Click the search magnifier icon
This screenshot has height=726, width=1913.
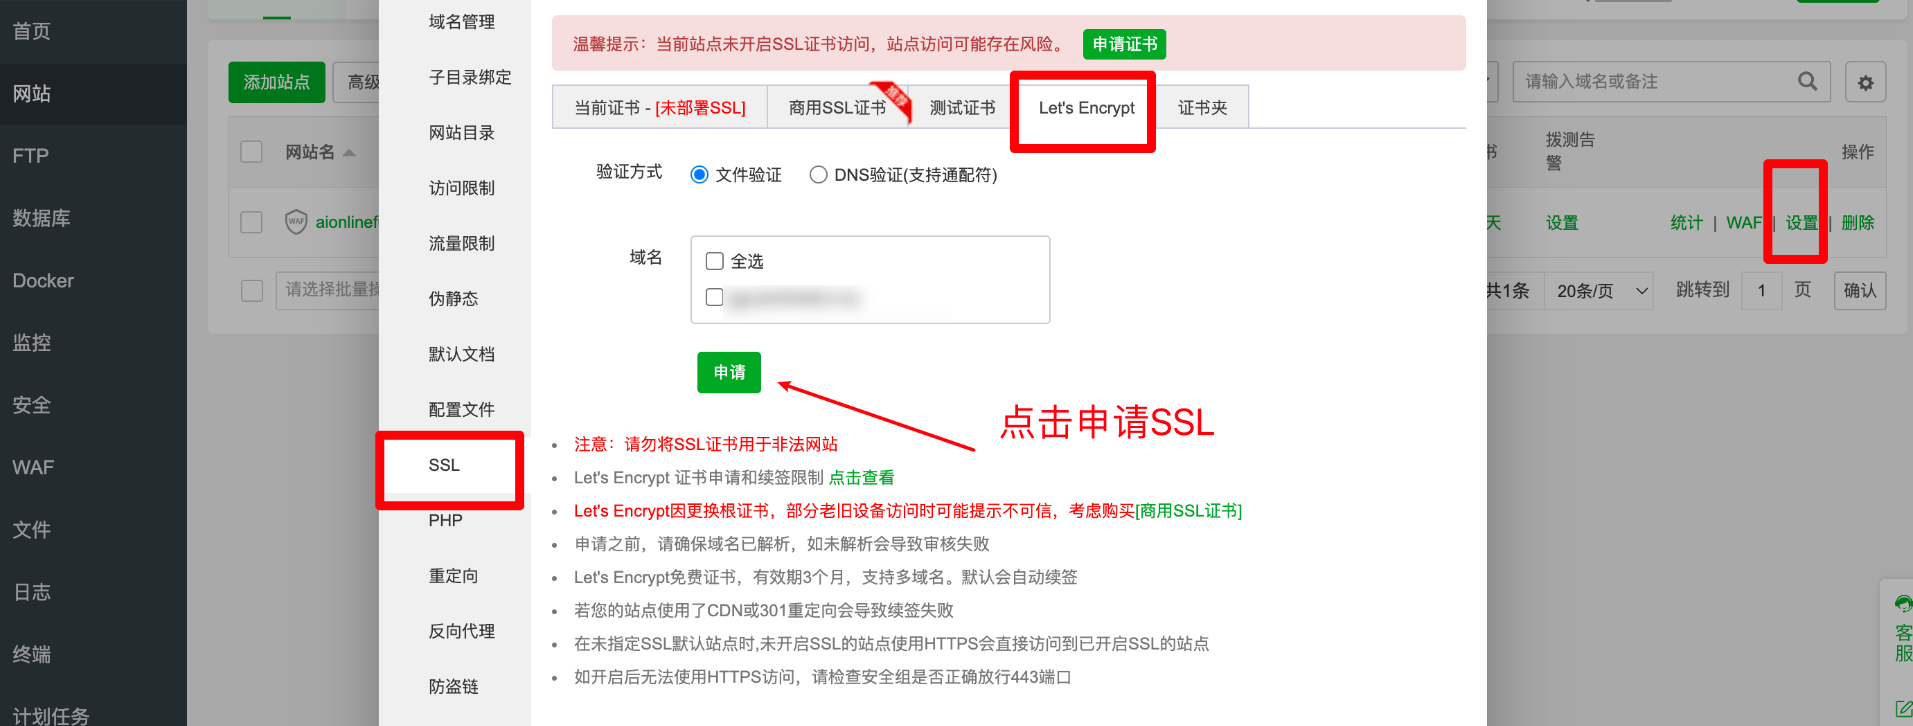1807,81
